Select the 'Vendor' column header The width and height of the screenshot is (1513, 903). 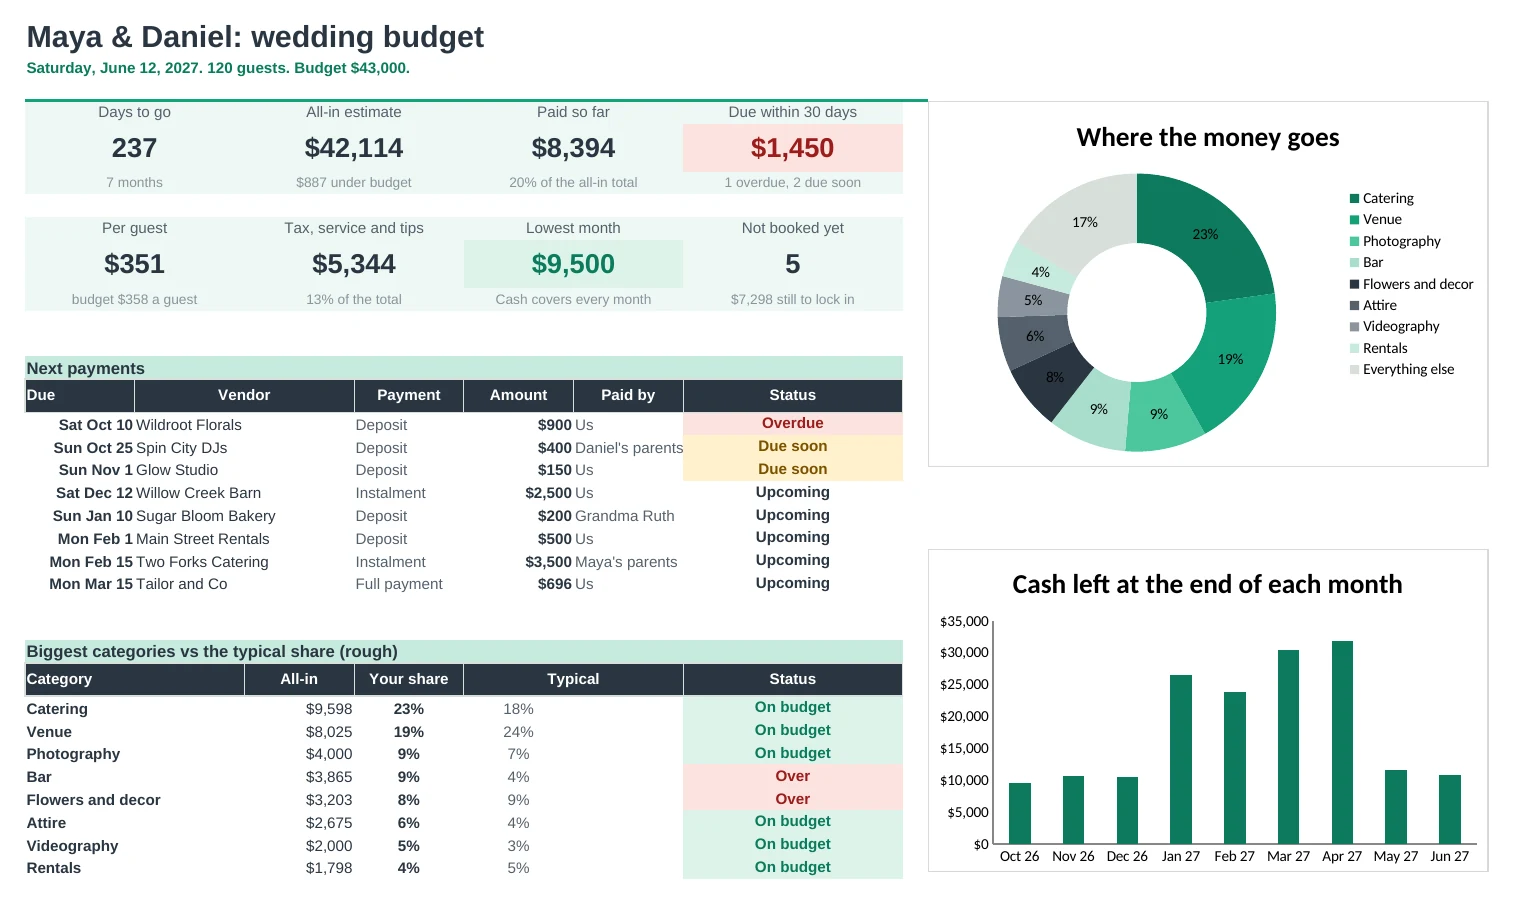click(x=244, y=395)
